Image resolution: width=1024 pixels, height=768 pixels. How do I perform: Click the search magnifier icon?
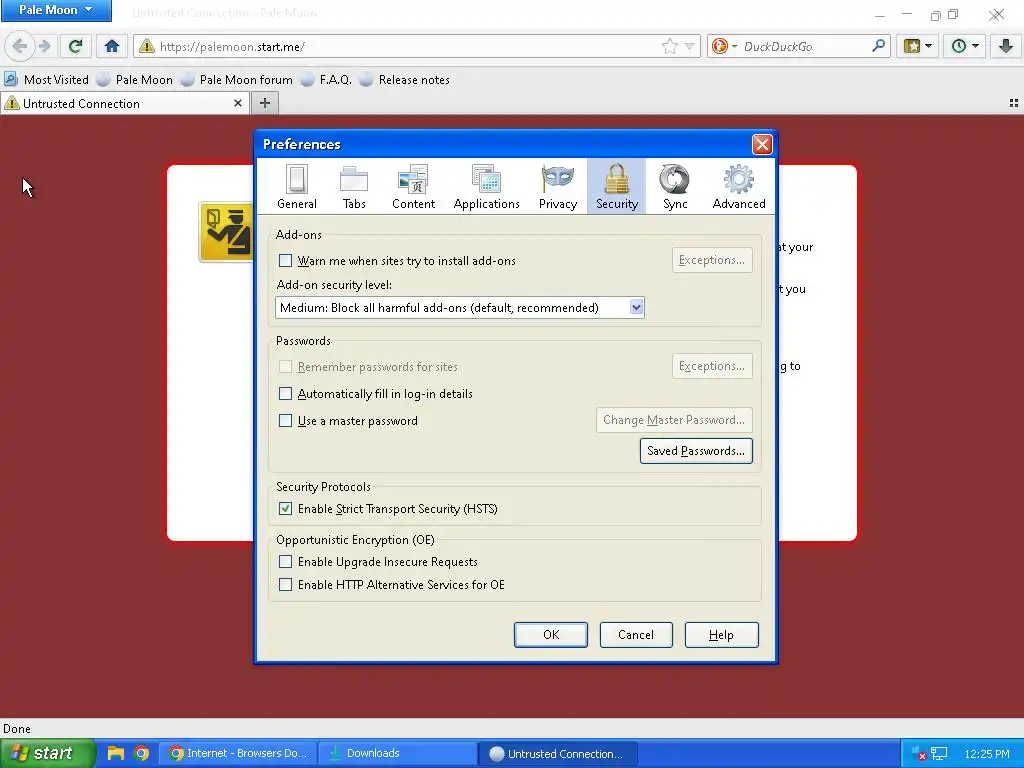pos(878,46)
